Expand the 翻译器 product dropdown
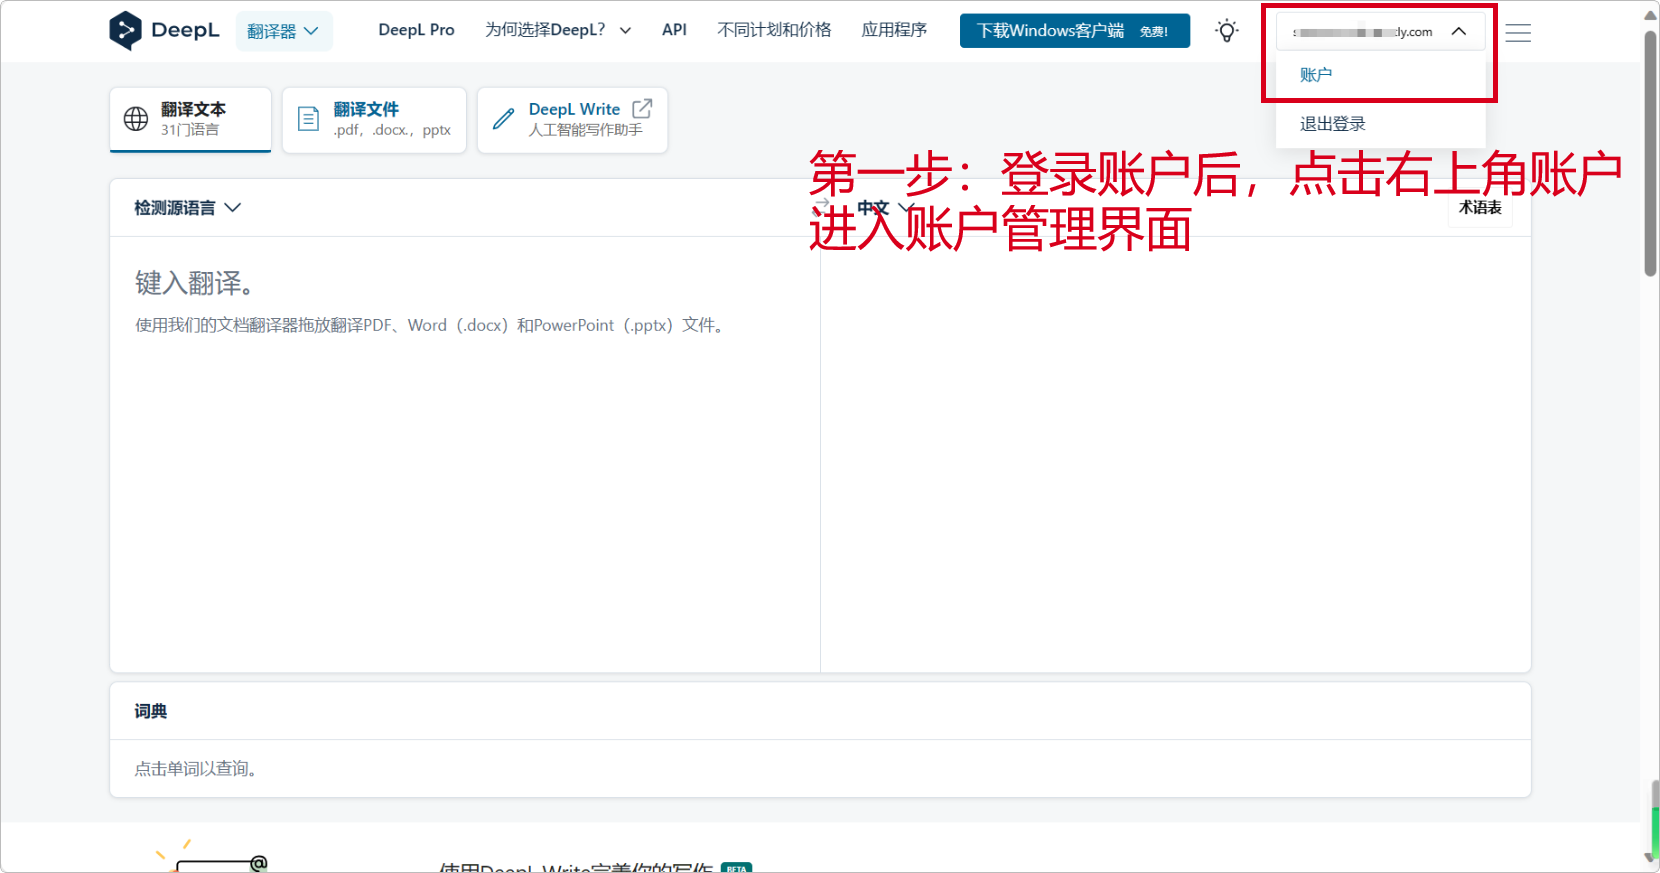1660x873 pixels. [284, 31]
